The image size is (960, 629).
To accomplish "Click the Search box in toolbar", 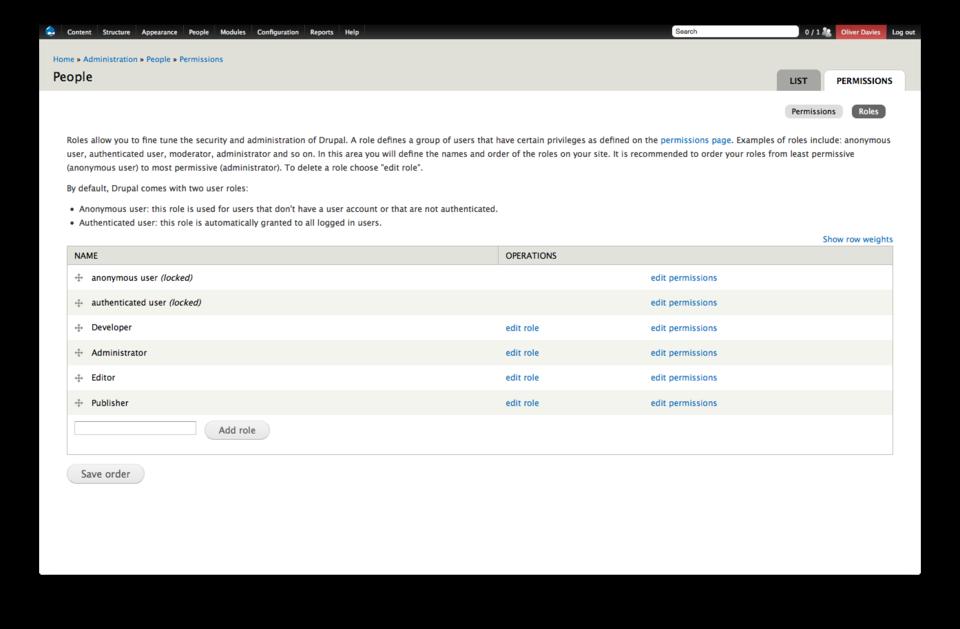I will click(735, 32).
